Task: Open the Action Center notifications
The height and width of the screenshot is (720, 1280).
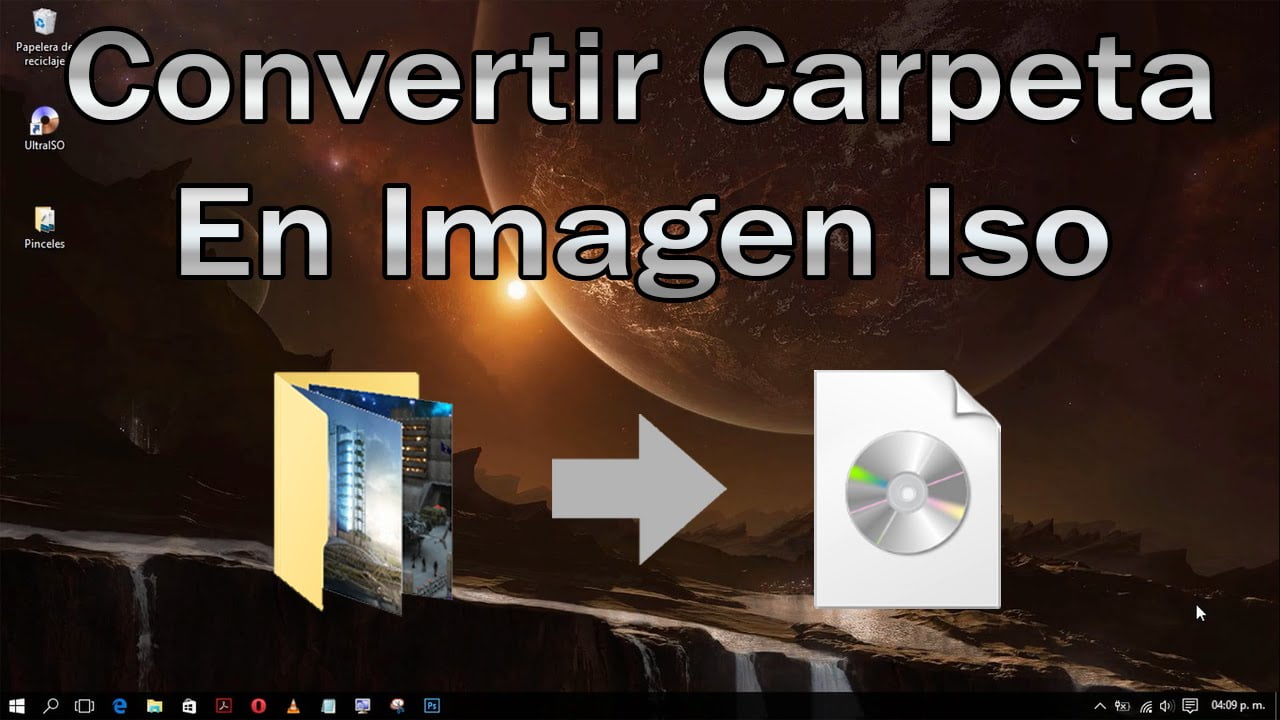Action: coord(1190,705)
